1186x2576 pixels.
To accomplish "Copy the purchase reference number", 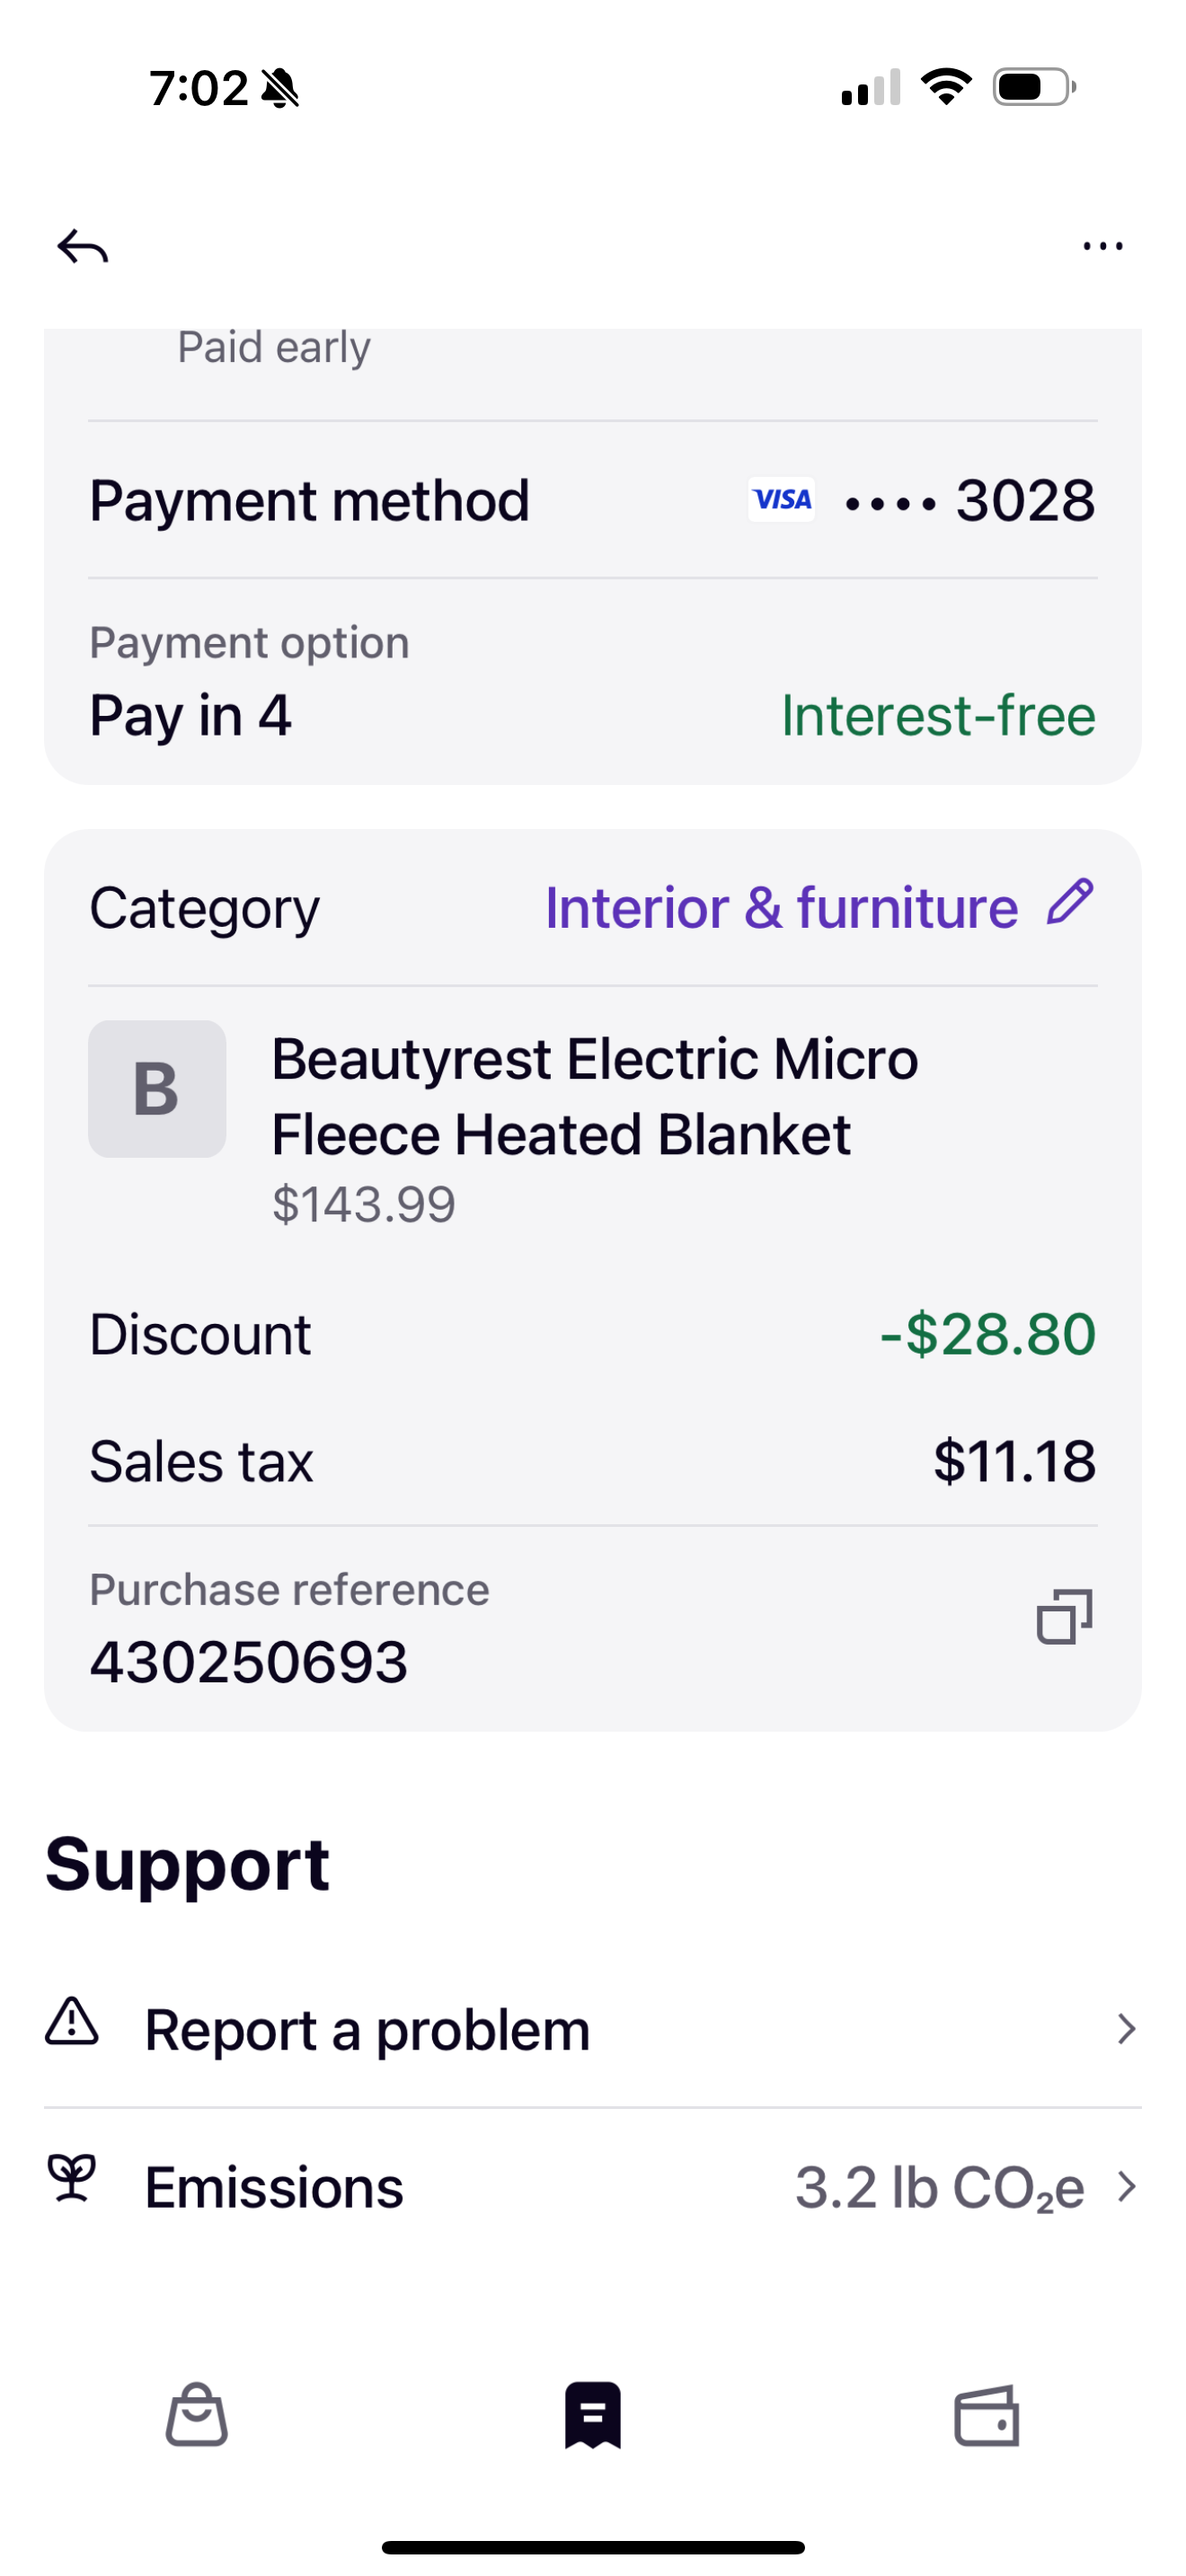I will pyautogui.click(x=1064, y=1616).
